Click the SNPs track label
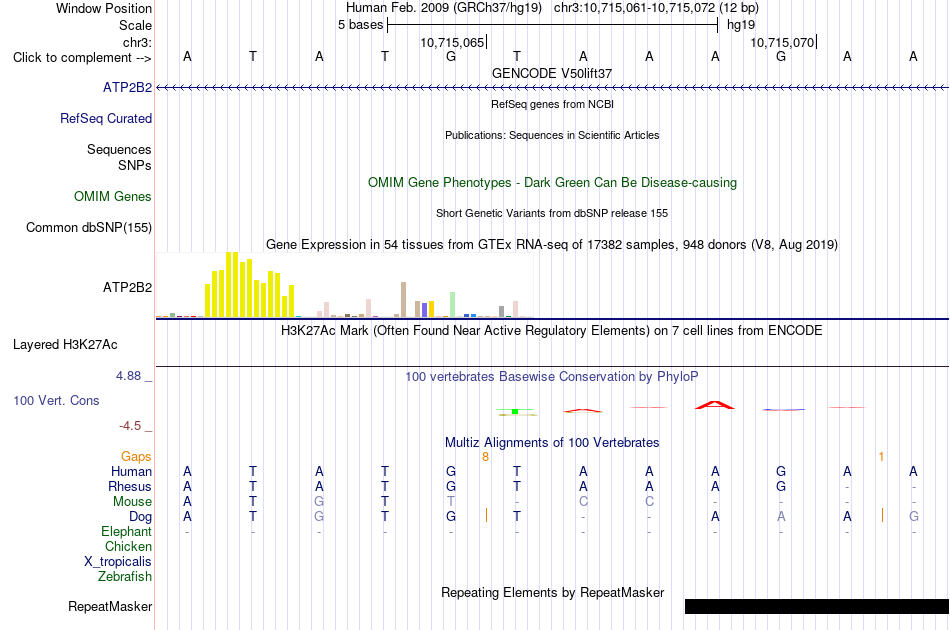950x630 pixels. click(x=135, y=165)
